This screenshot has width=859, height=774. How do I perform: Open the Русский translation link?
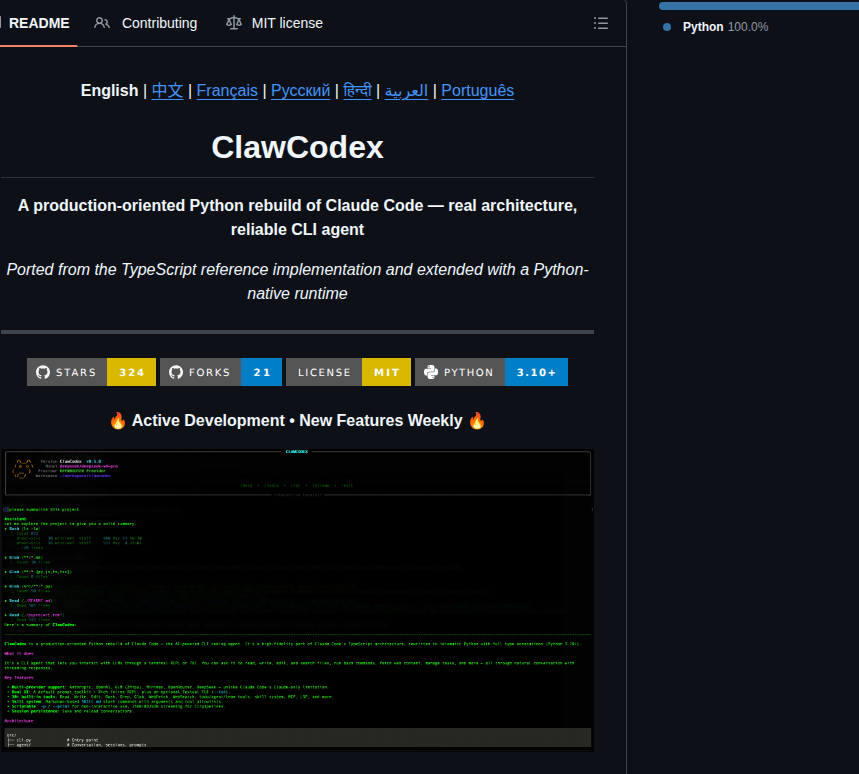pyautogui.click(x=300, y=90)
